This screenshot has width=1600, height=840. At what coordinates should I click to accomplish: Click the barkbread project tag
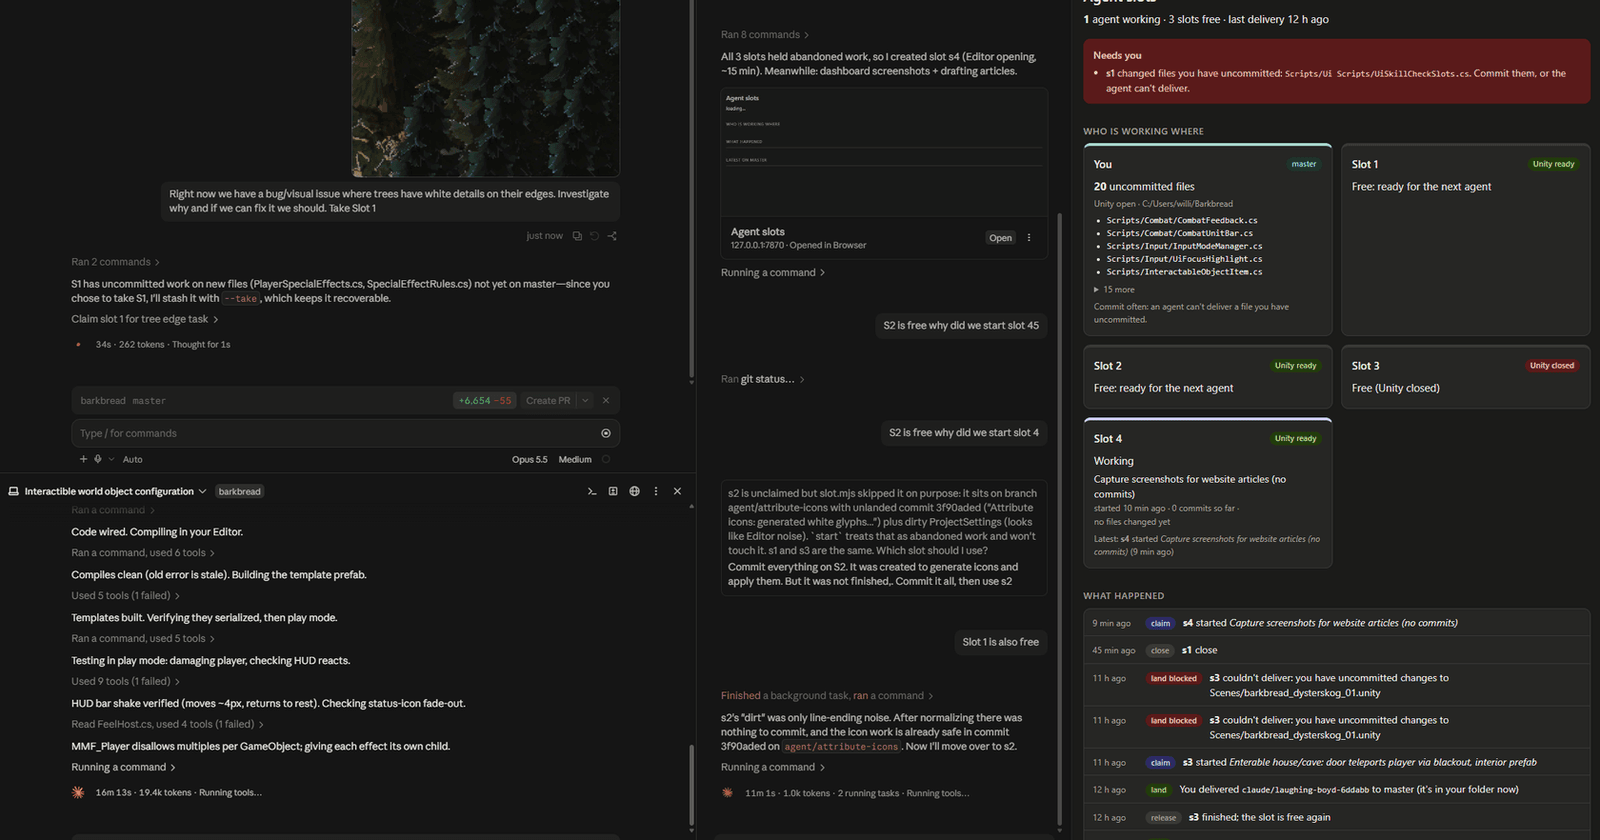tap(239, 491)
